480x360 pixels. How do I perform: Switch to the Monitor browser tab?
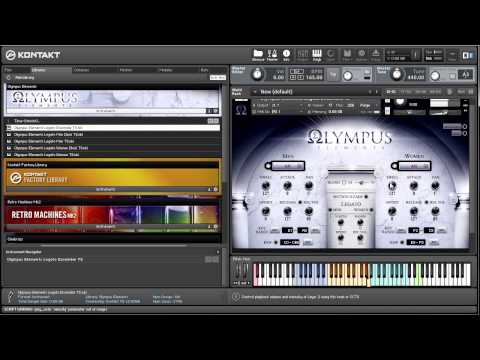click(x=126, y=70)
